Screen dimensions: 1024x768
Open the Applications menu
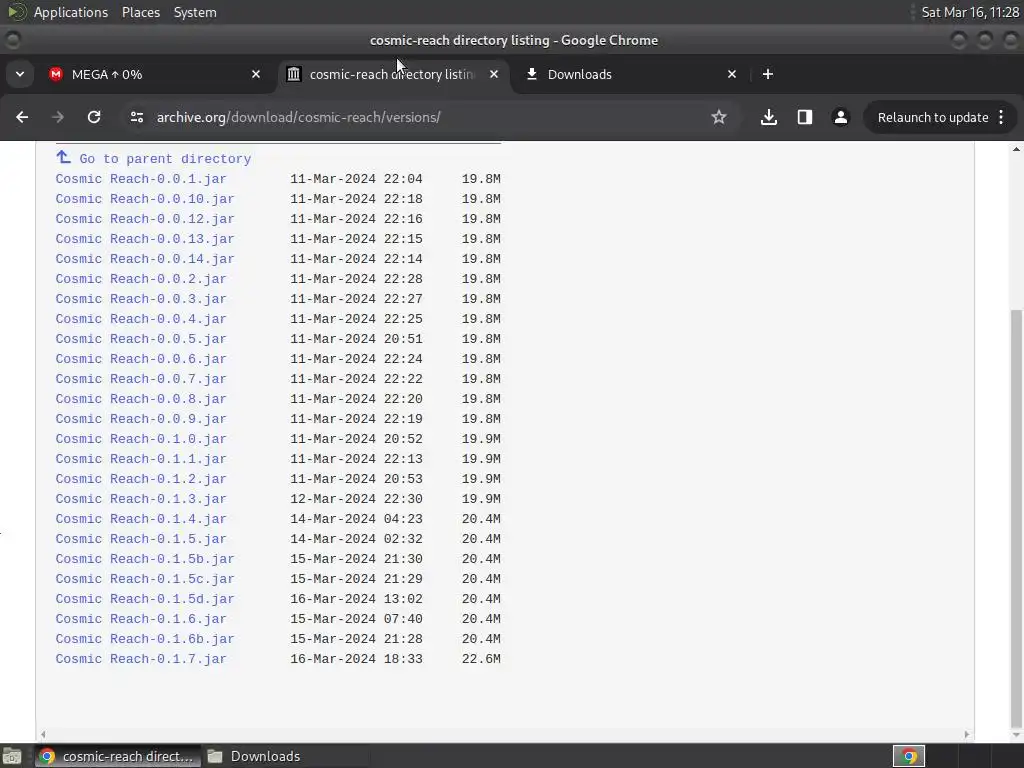tap(71, 12)
